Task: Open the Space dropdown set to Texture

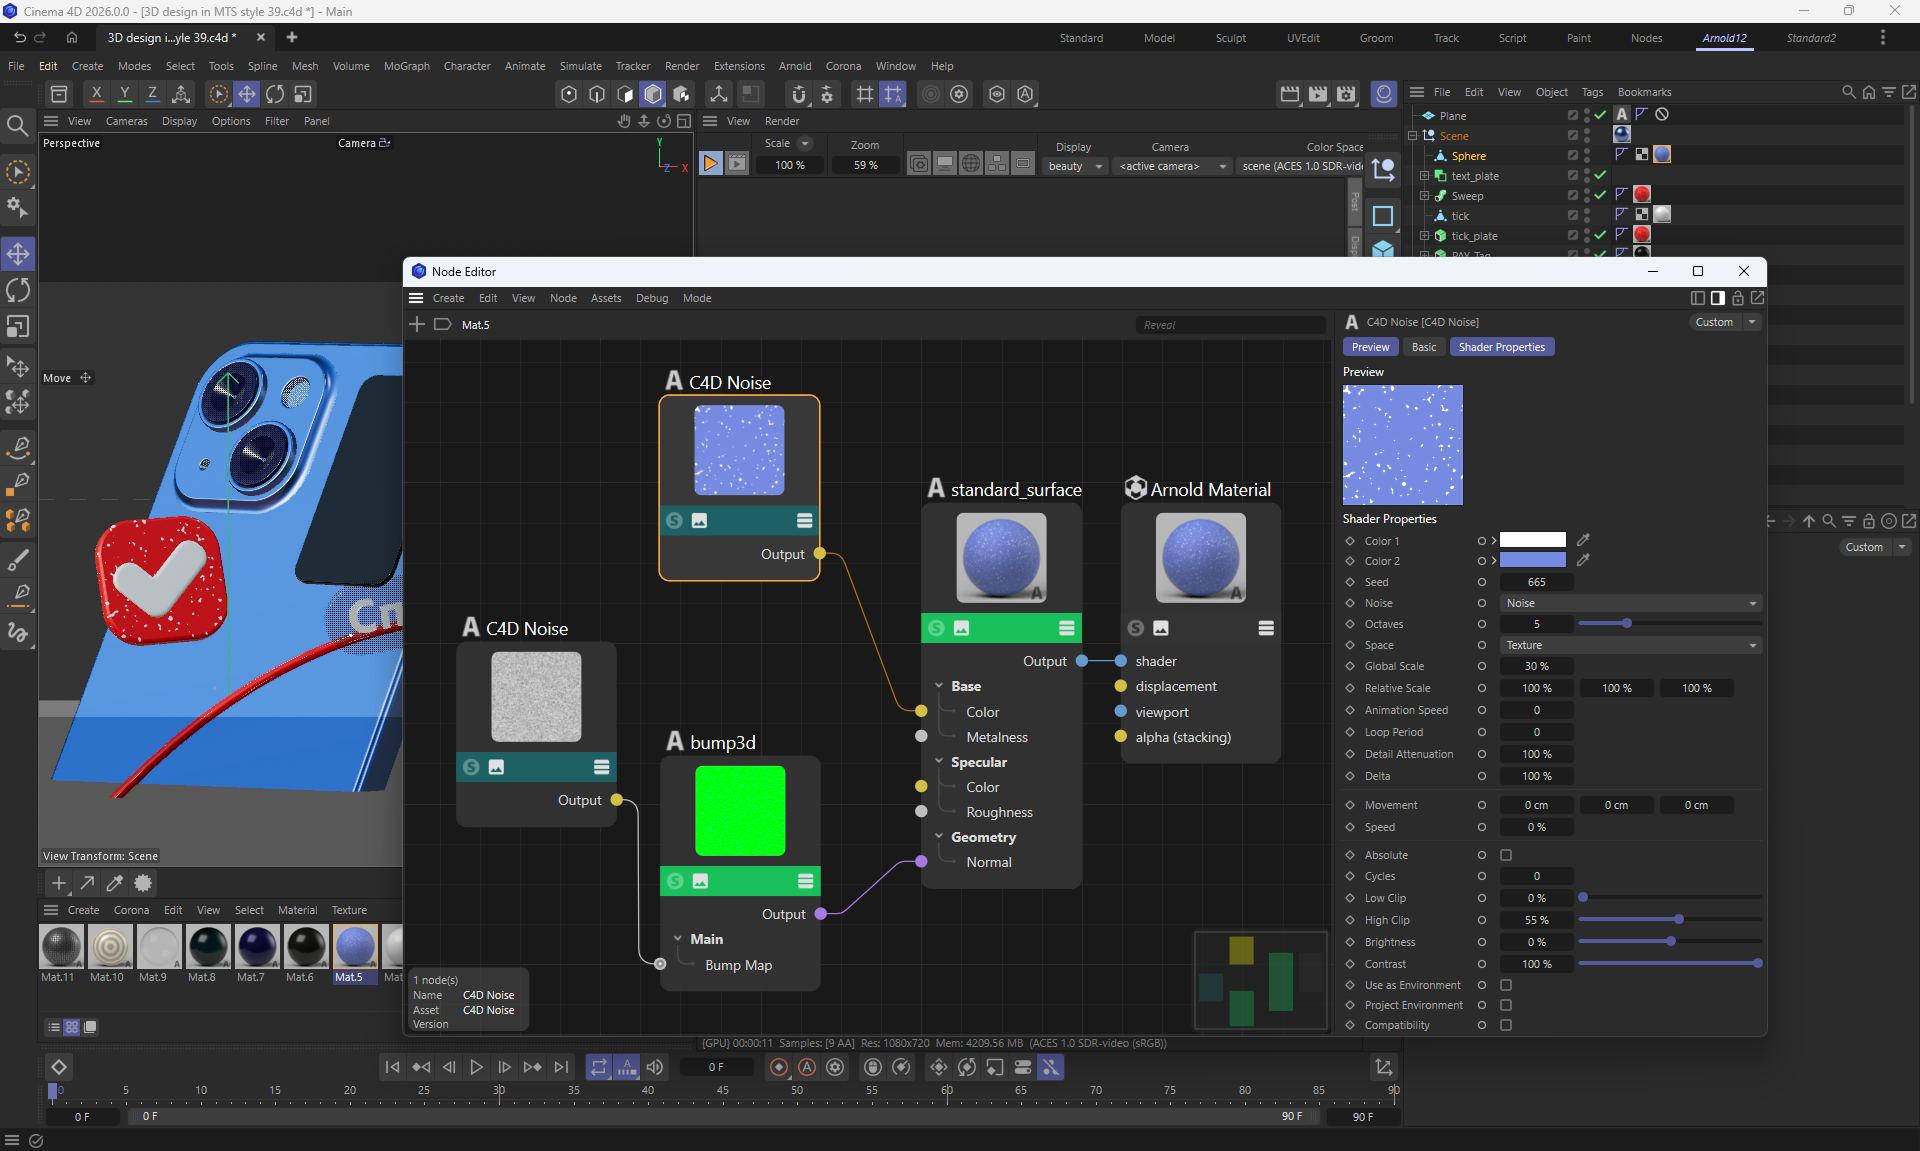Action: point(1630,645)
